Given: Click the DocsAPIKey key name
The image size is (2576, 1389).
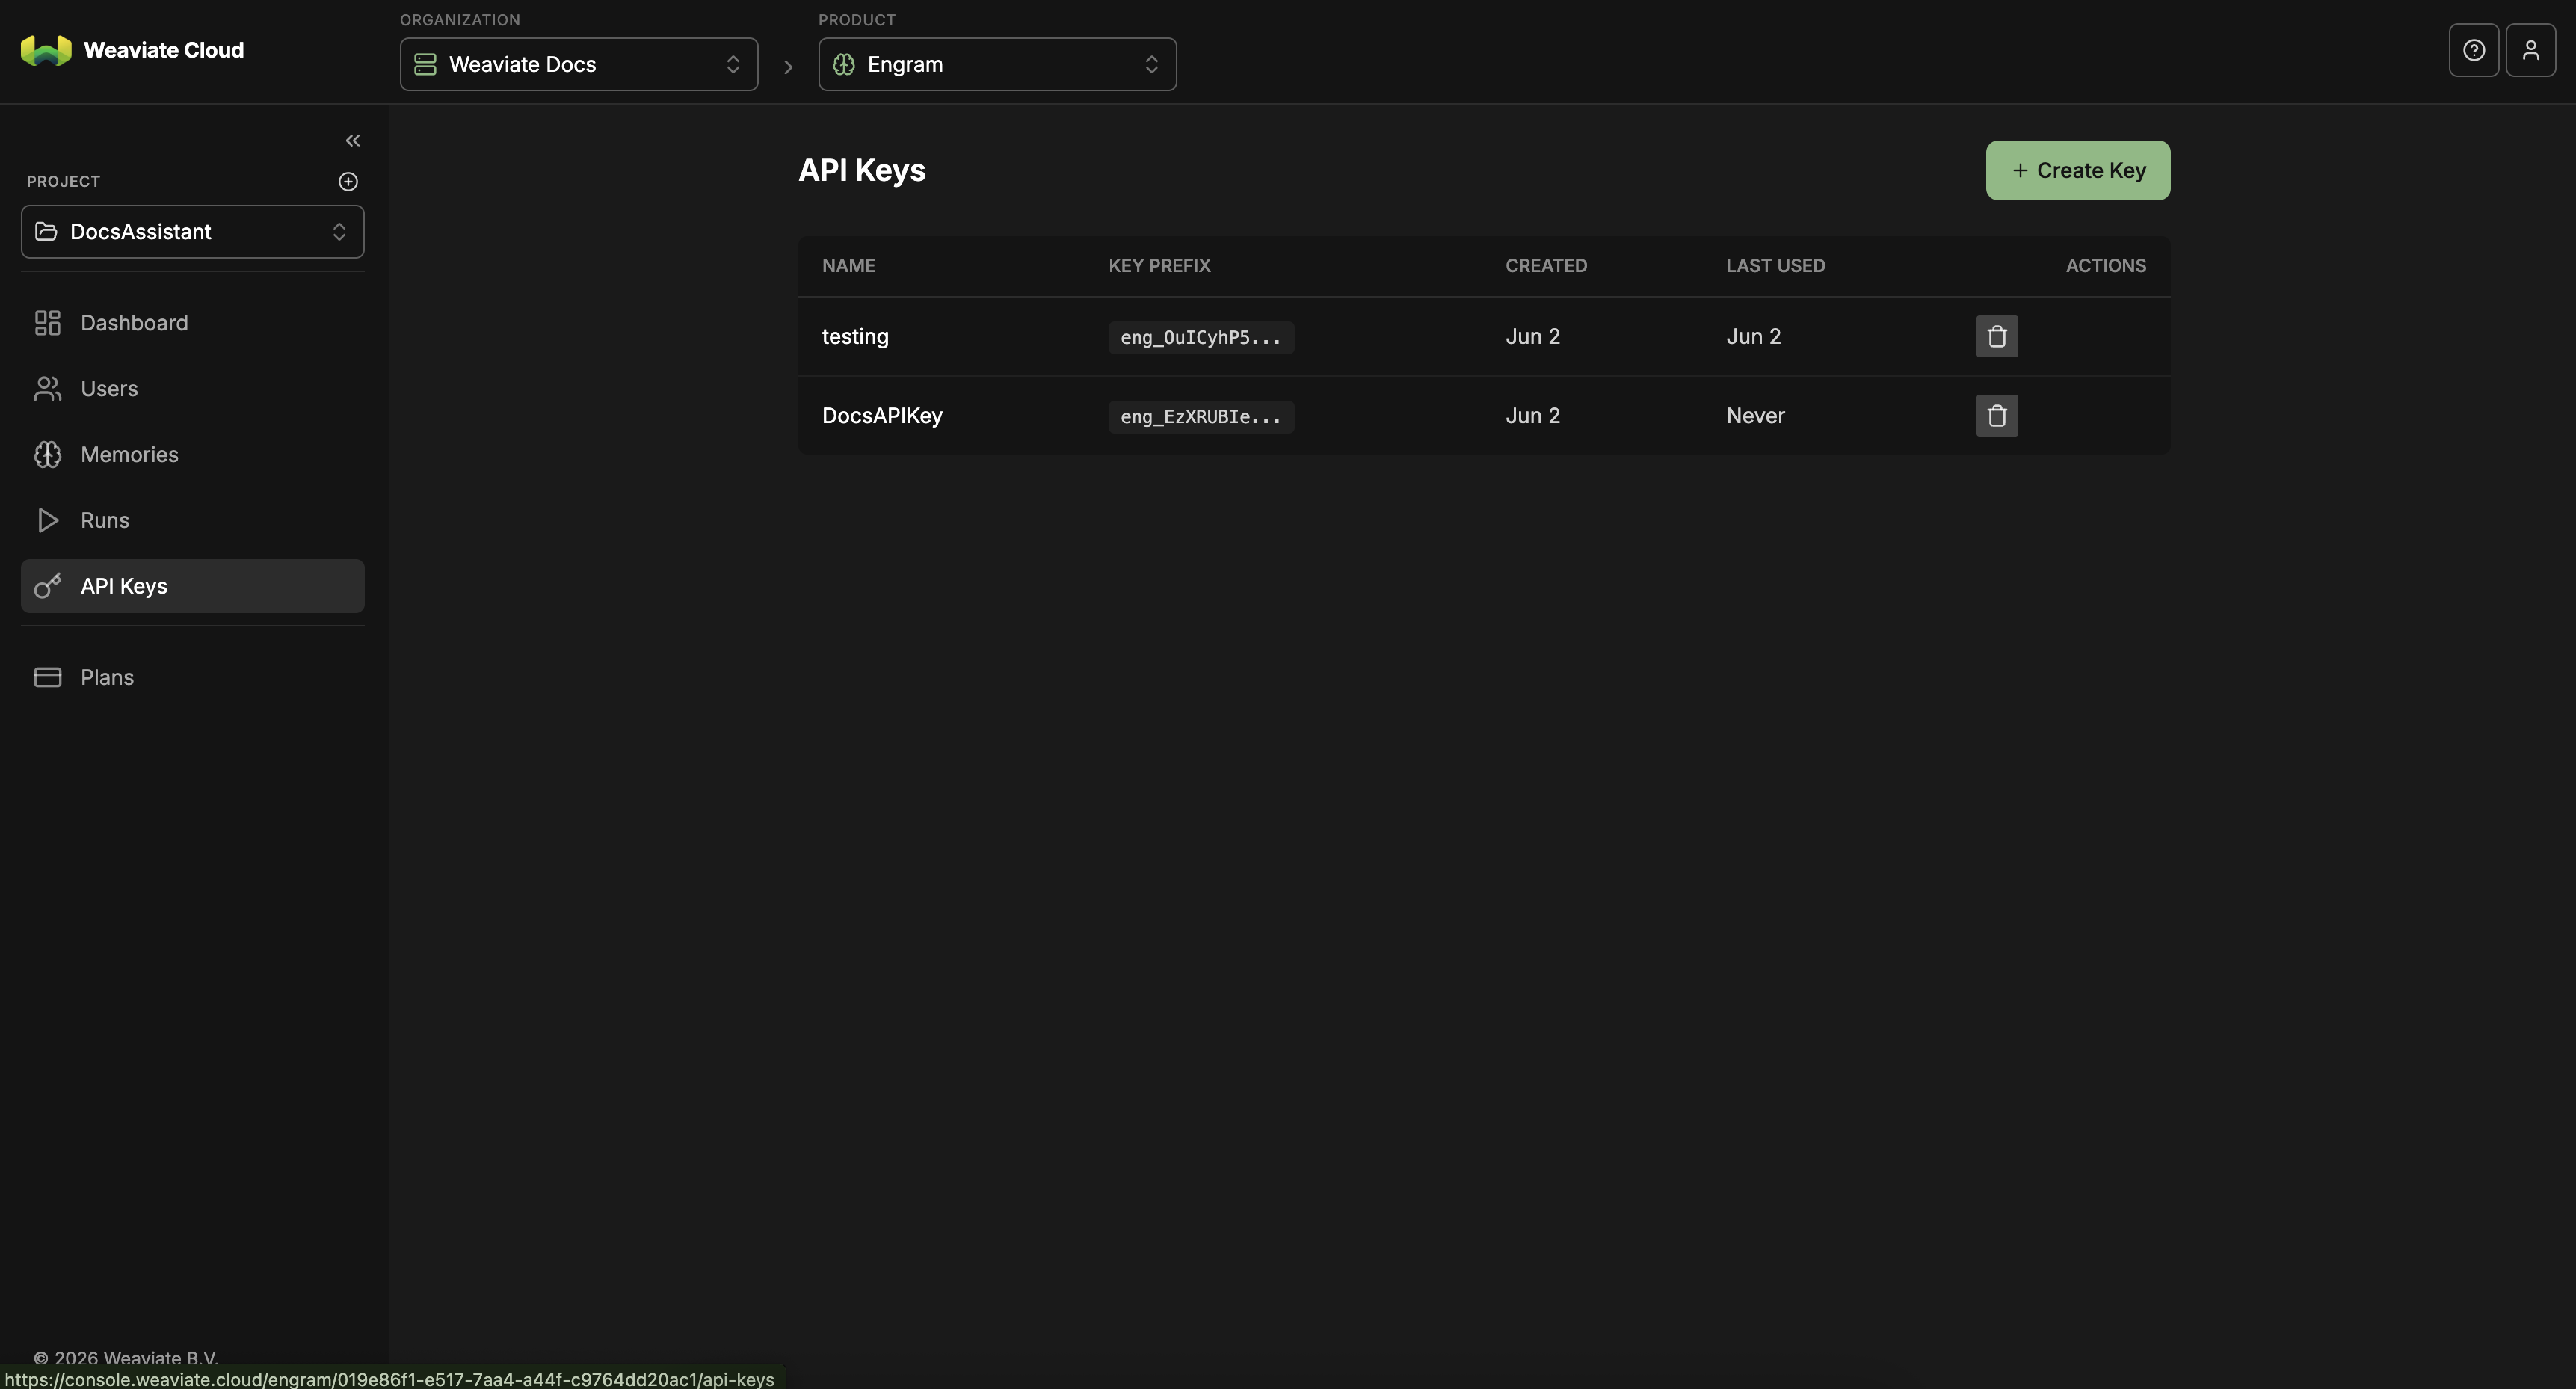Looking at the screenshot, I should (882, 416).
